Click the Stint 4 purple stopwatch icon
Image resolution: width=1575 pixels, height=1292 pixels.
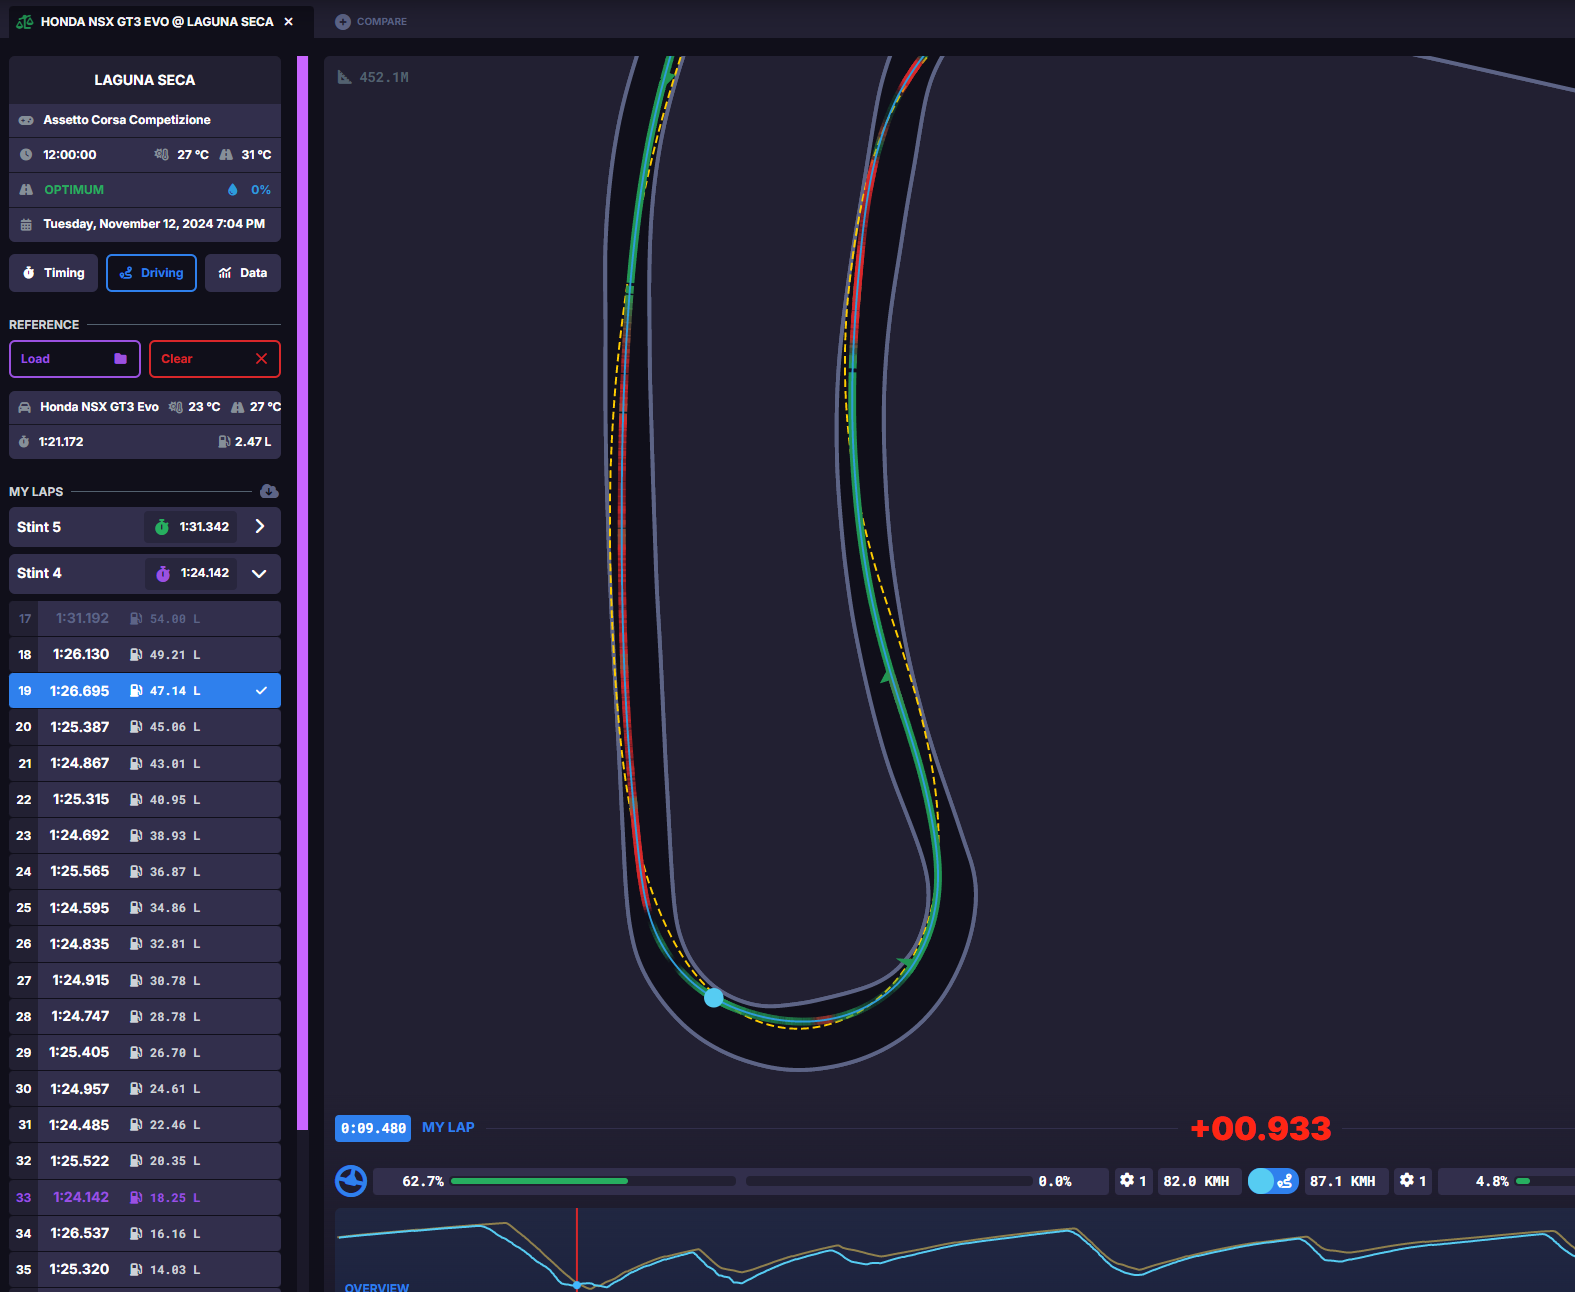163,573
